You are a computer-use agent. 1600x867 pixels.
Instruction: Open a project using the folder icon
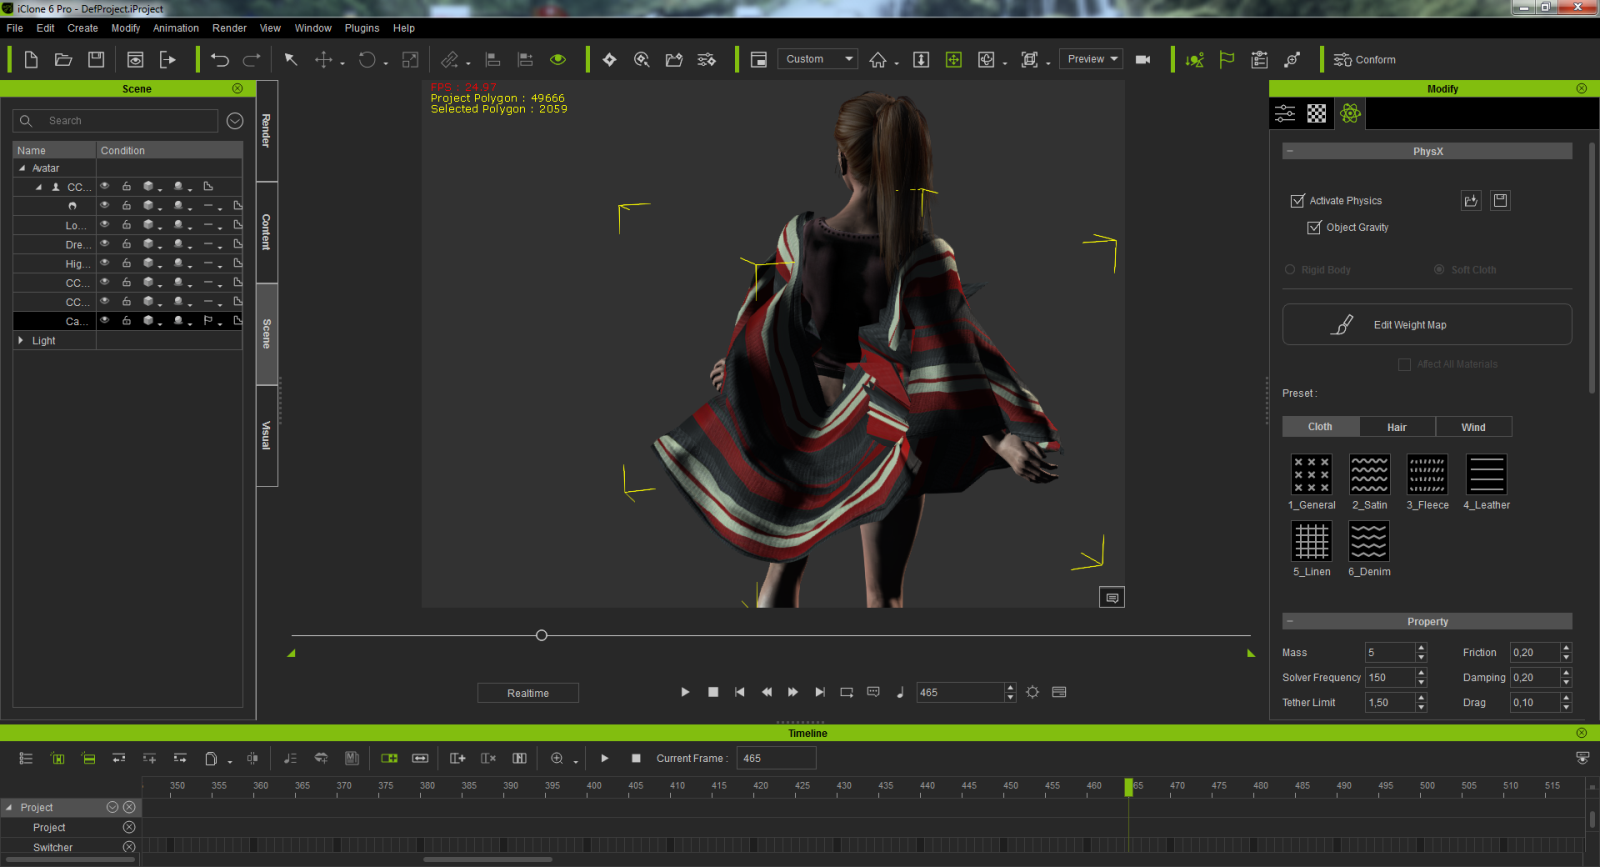pyautogui.click(x=63, y=60)
